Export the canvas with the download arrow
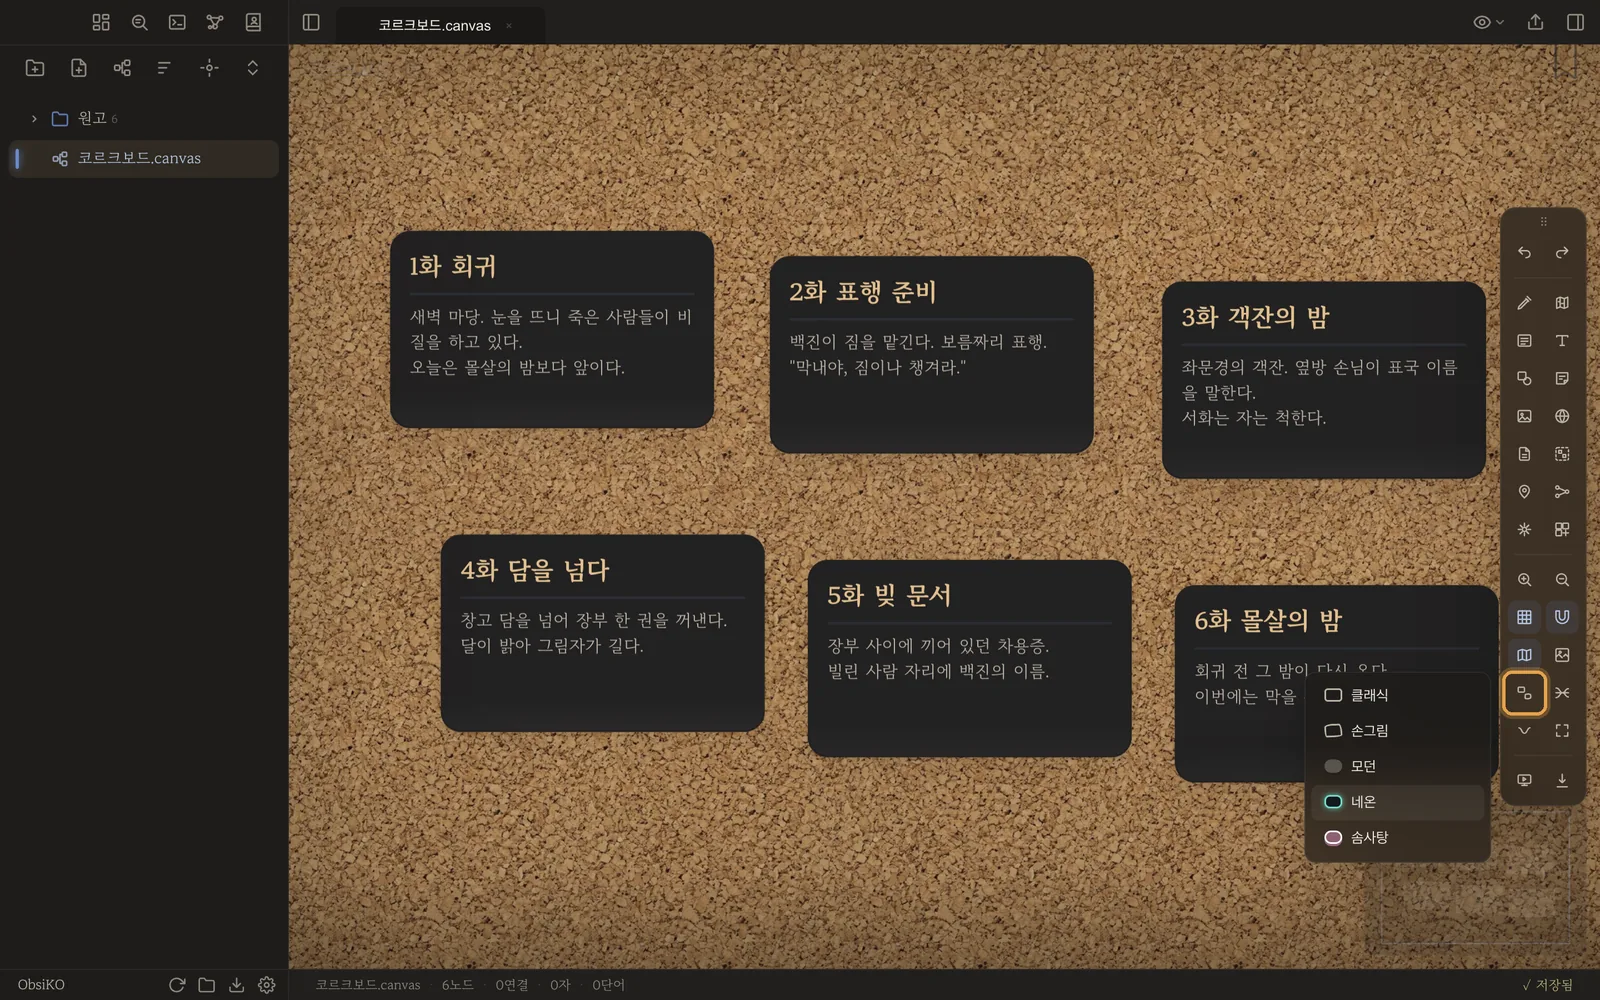 pos(1562,780)
